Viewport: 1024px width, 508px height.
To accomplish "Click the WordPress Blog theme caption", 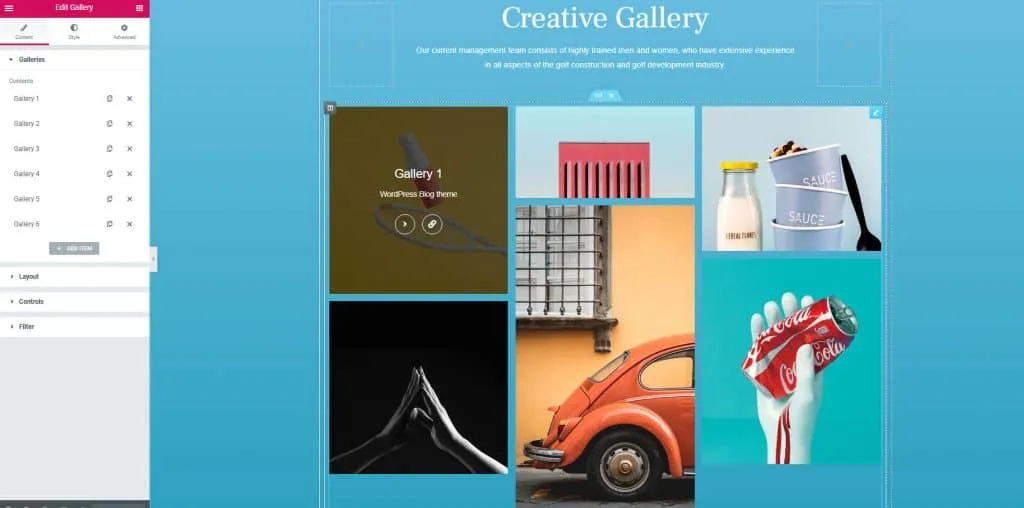I will [418, 195].
